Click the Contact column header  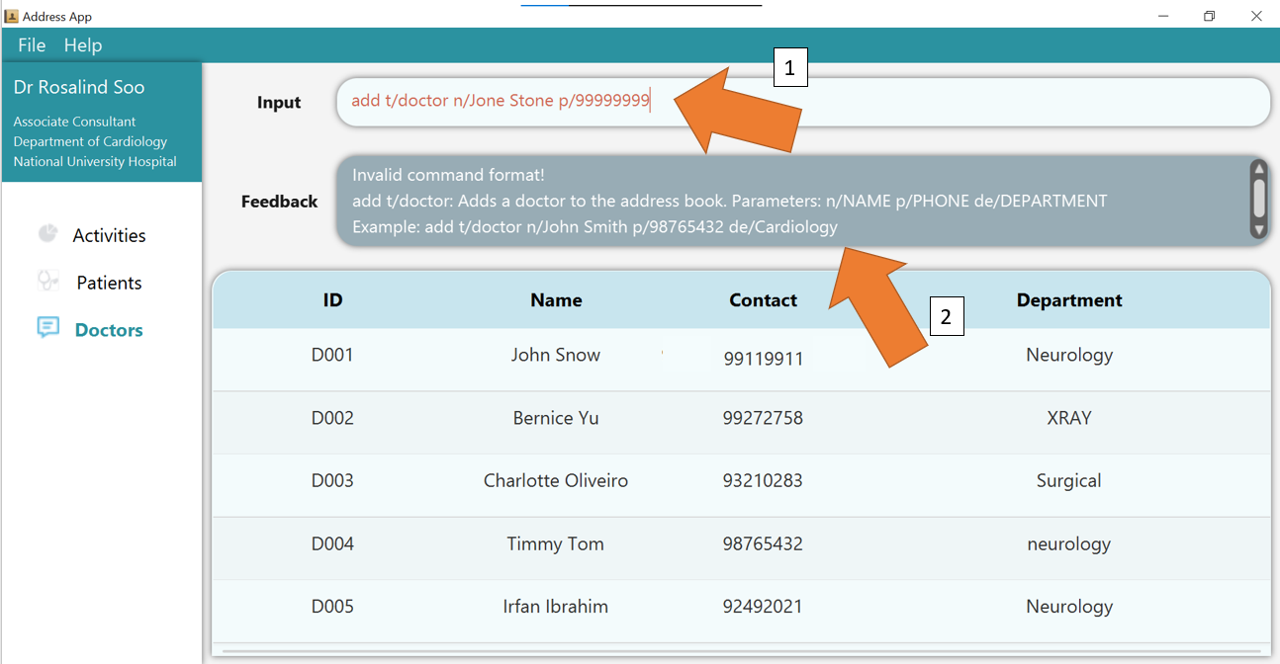pyautogui.click(x=763, y=300)
